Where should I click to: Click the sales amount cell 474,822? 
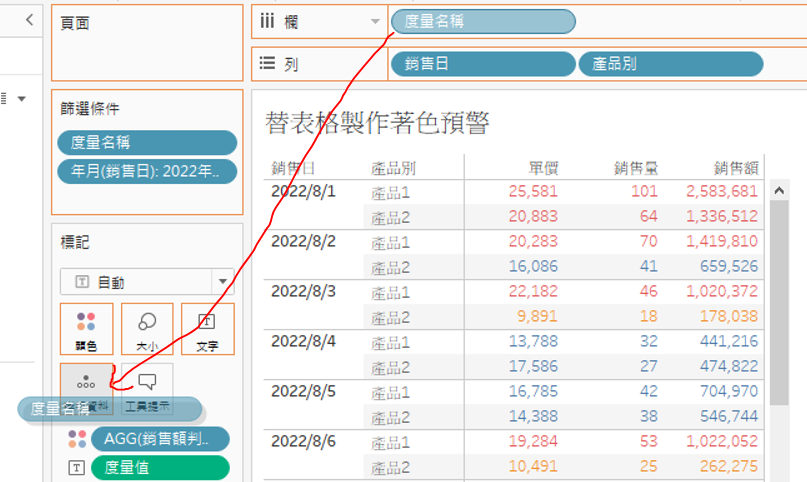coord(729,366)
